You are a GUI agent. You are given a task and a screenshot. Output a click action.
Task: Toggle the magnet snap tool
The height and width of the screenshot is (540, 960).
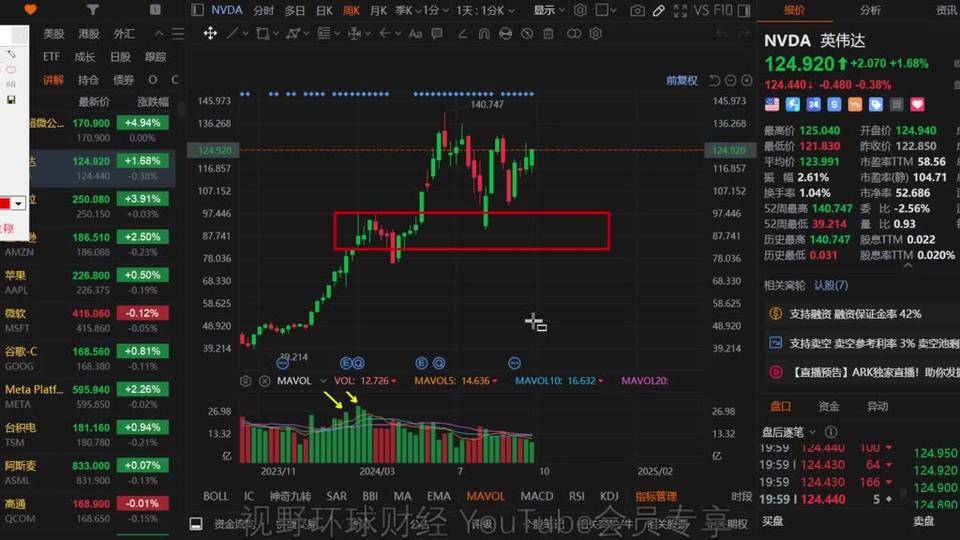(484, 33)
